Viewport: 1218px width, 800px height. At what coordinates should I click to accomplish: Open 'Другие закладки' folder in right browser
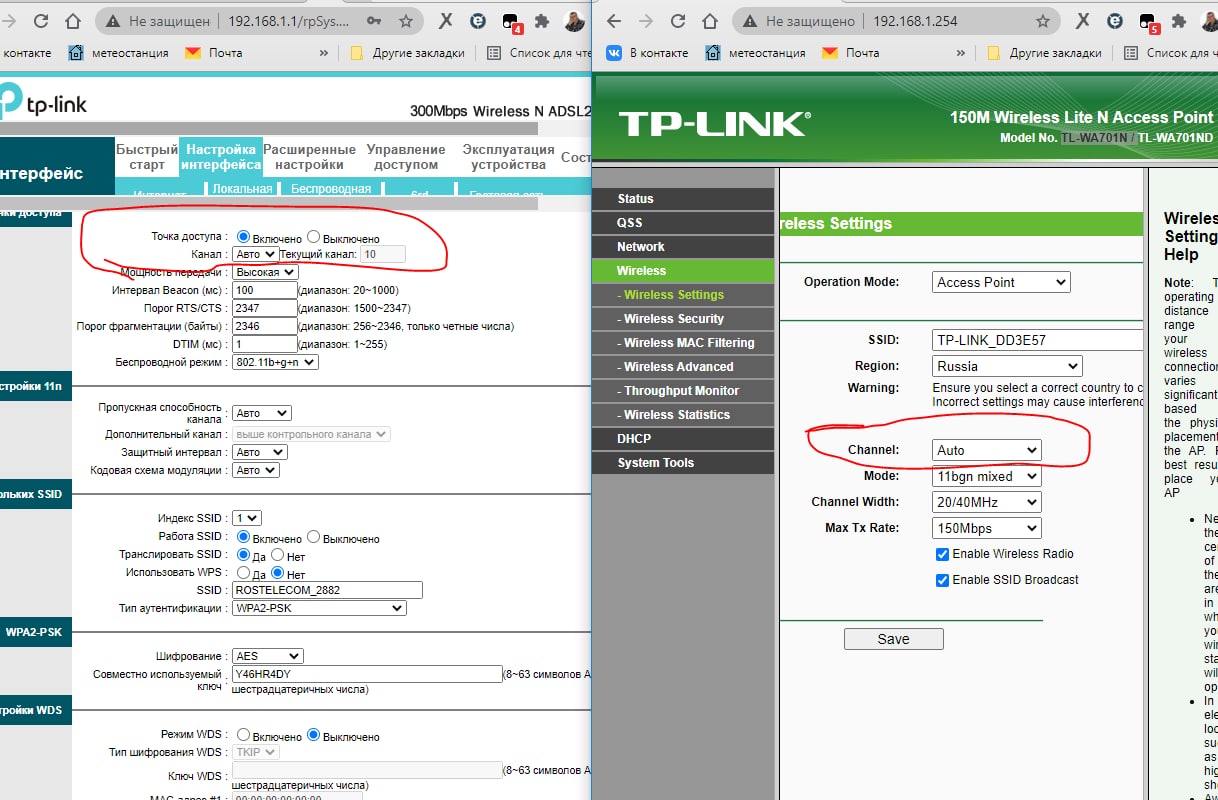pyautogui.click(x=1044, y=53)
